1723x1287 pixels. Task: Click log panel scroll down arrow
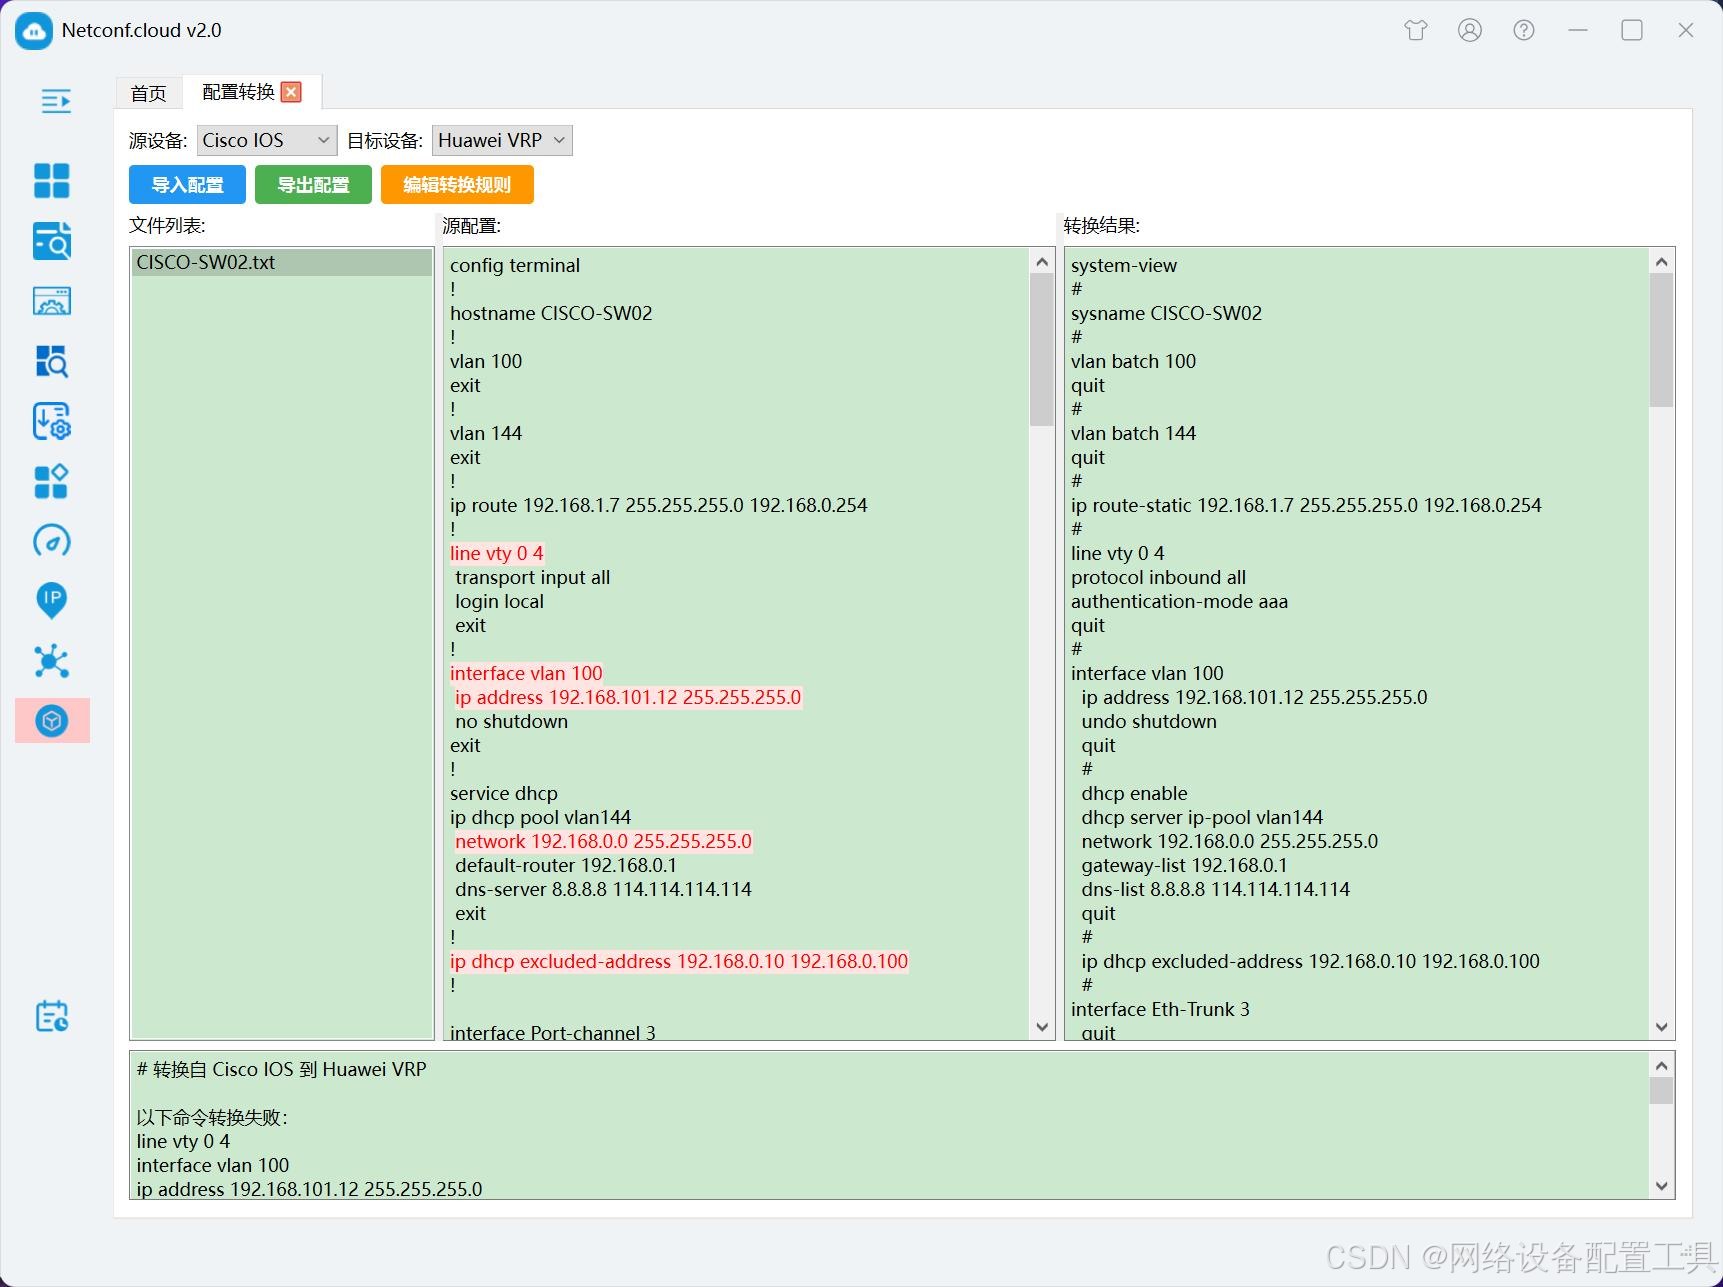[x=1661, y=1186]
